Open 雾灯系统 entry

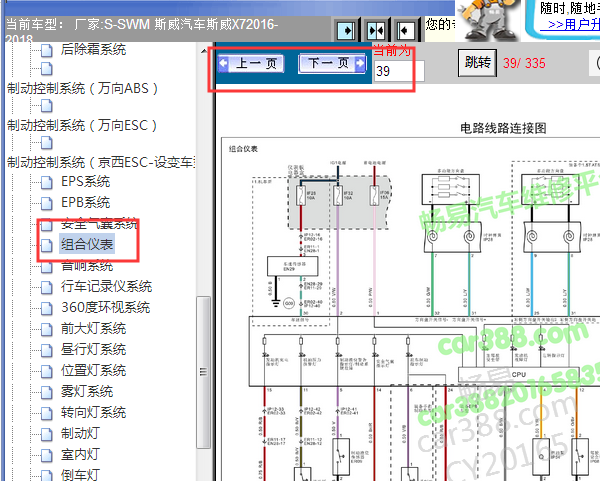(x=87, y=391)
